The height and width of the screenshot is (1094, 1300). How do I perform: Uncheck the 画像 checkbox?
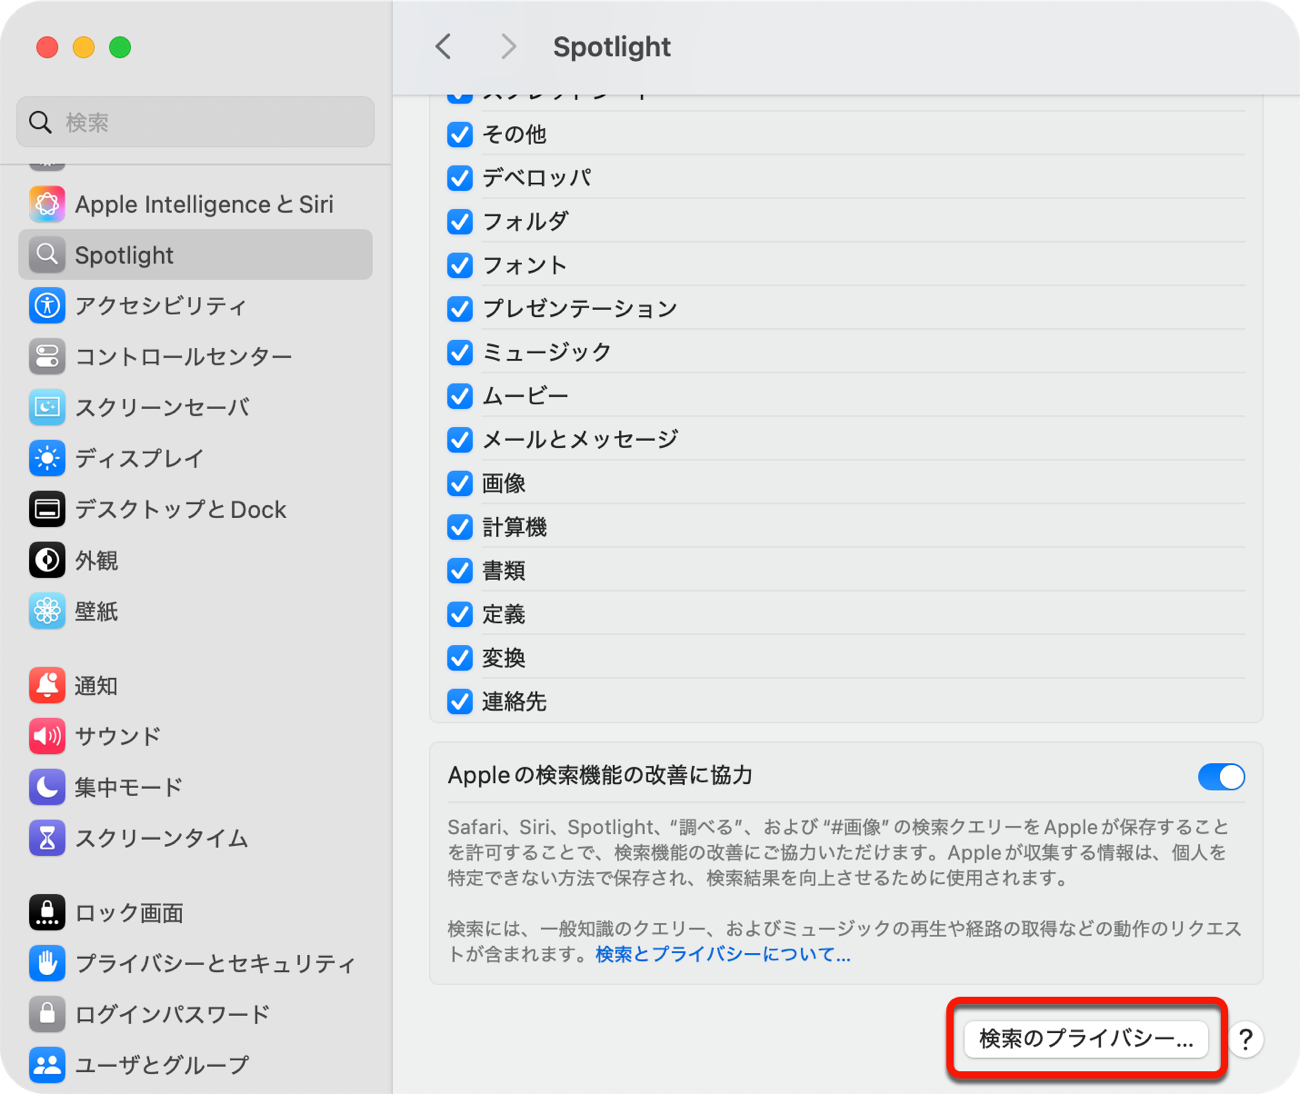click(x=460, y=483)
